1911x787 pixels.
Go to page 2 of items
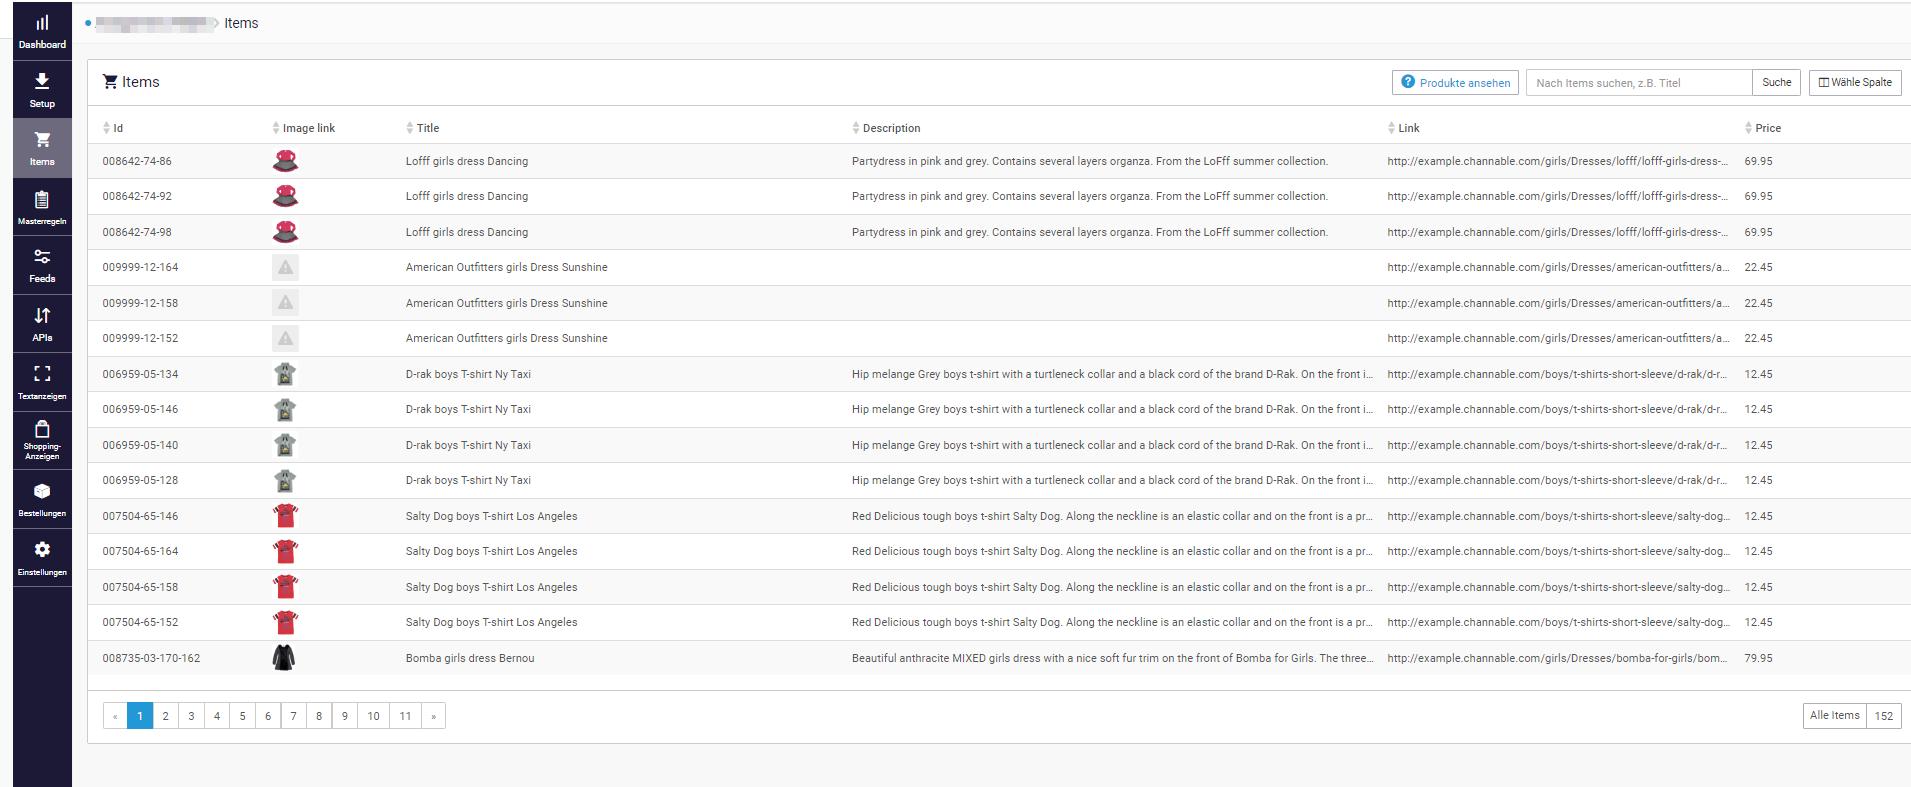coord(165,716)
